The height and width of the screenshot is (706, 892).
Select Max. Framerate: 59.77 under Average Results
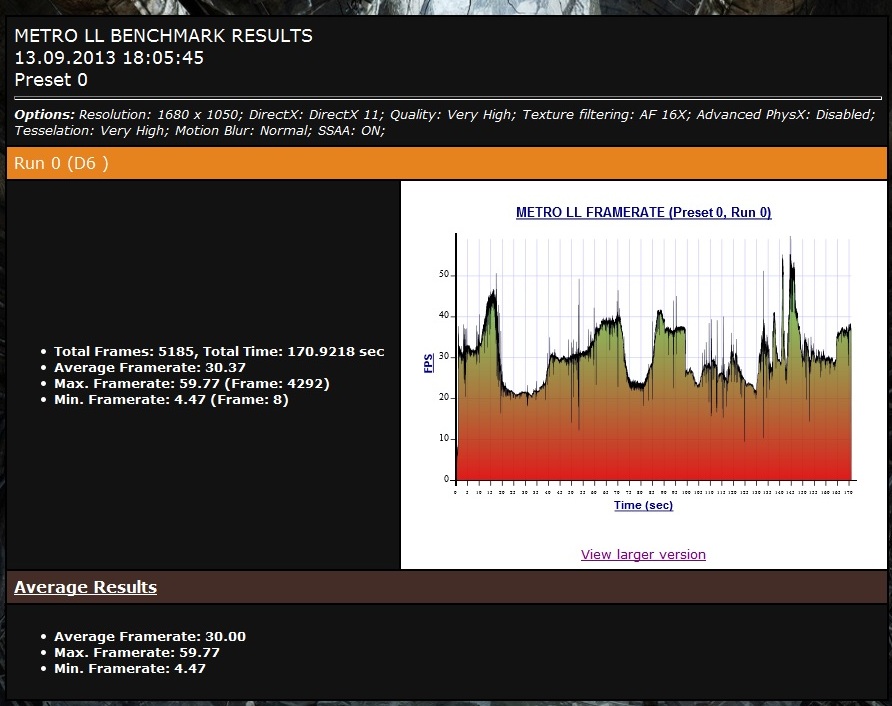(137, 653)
